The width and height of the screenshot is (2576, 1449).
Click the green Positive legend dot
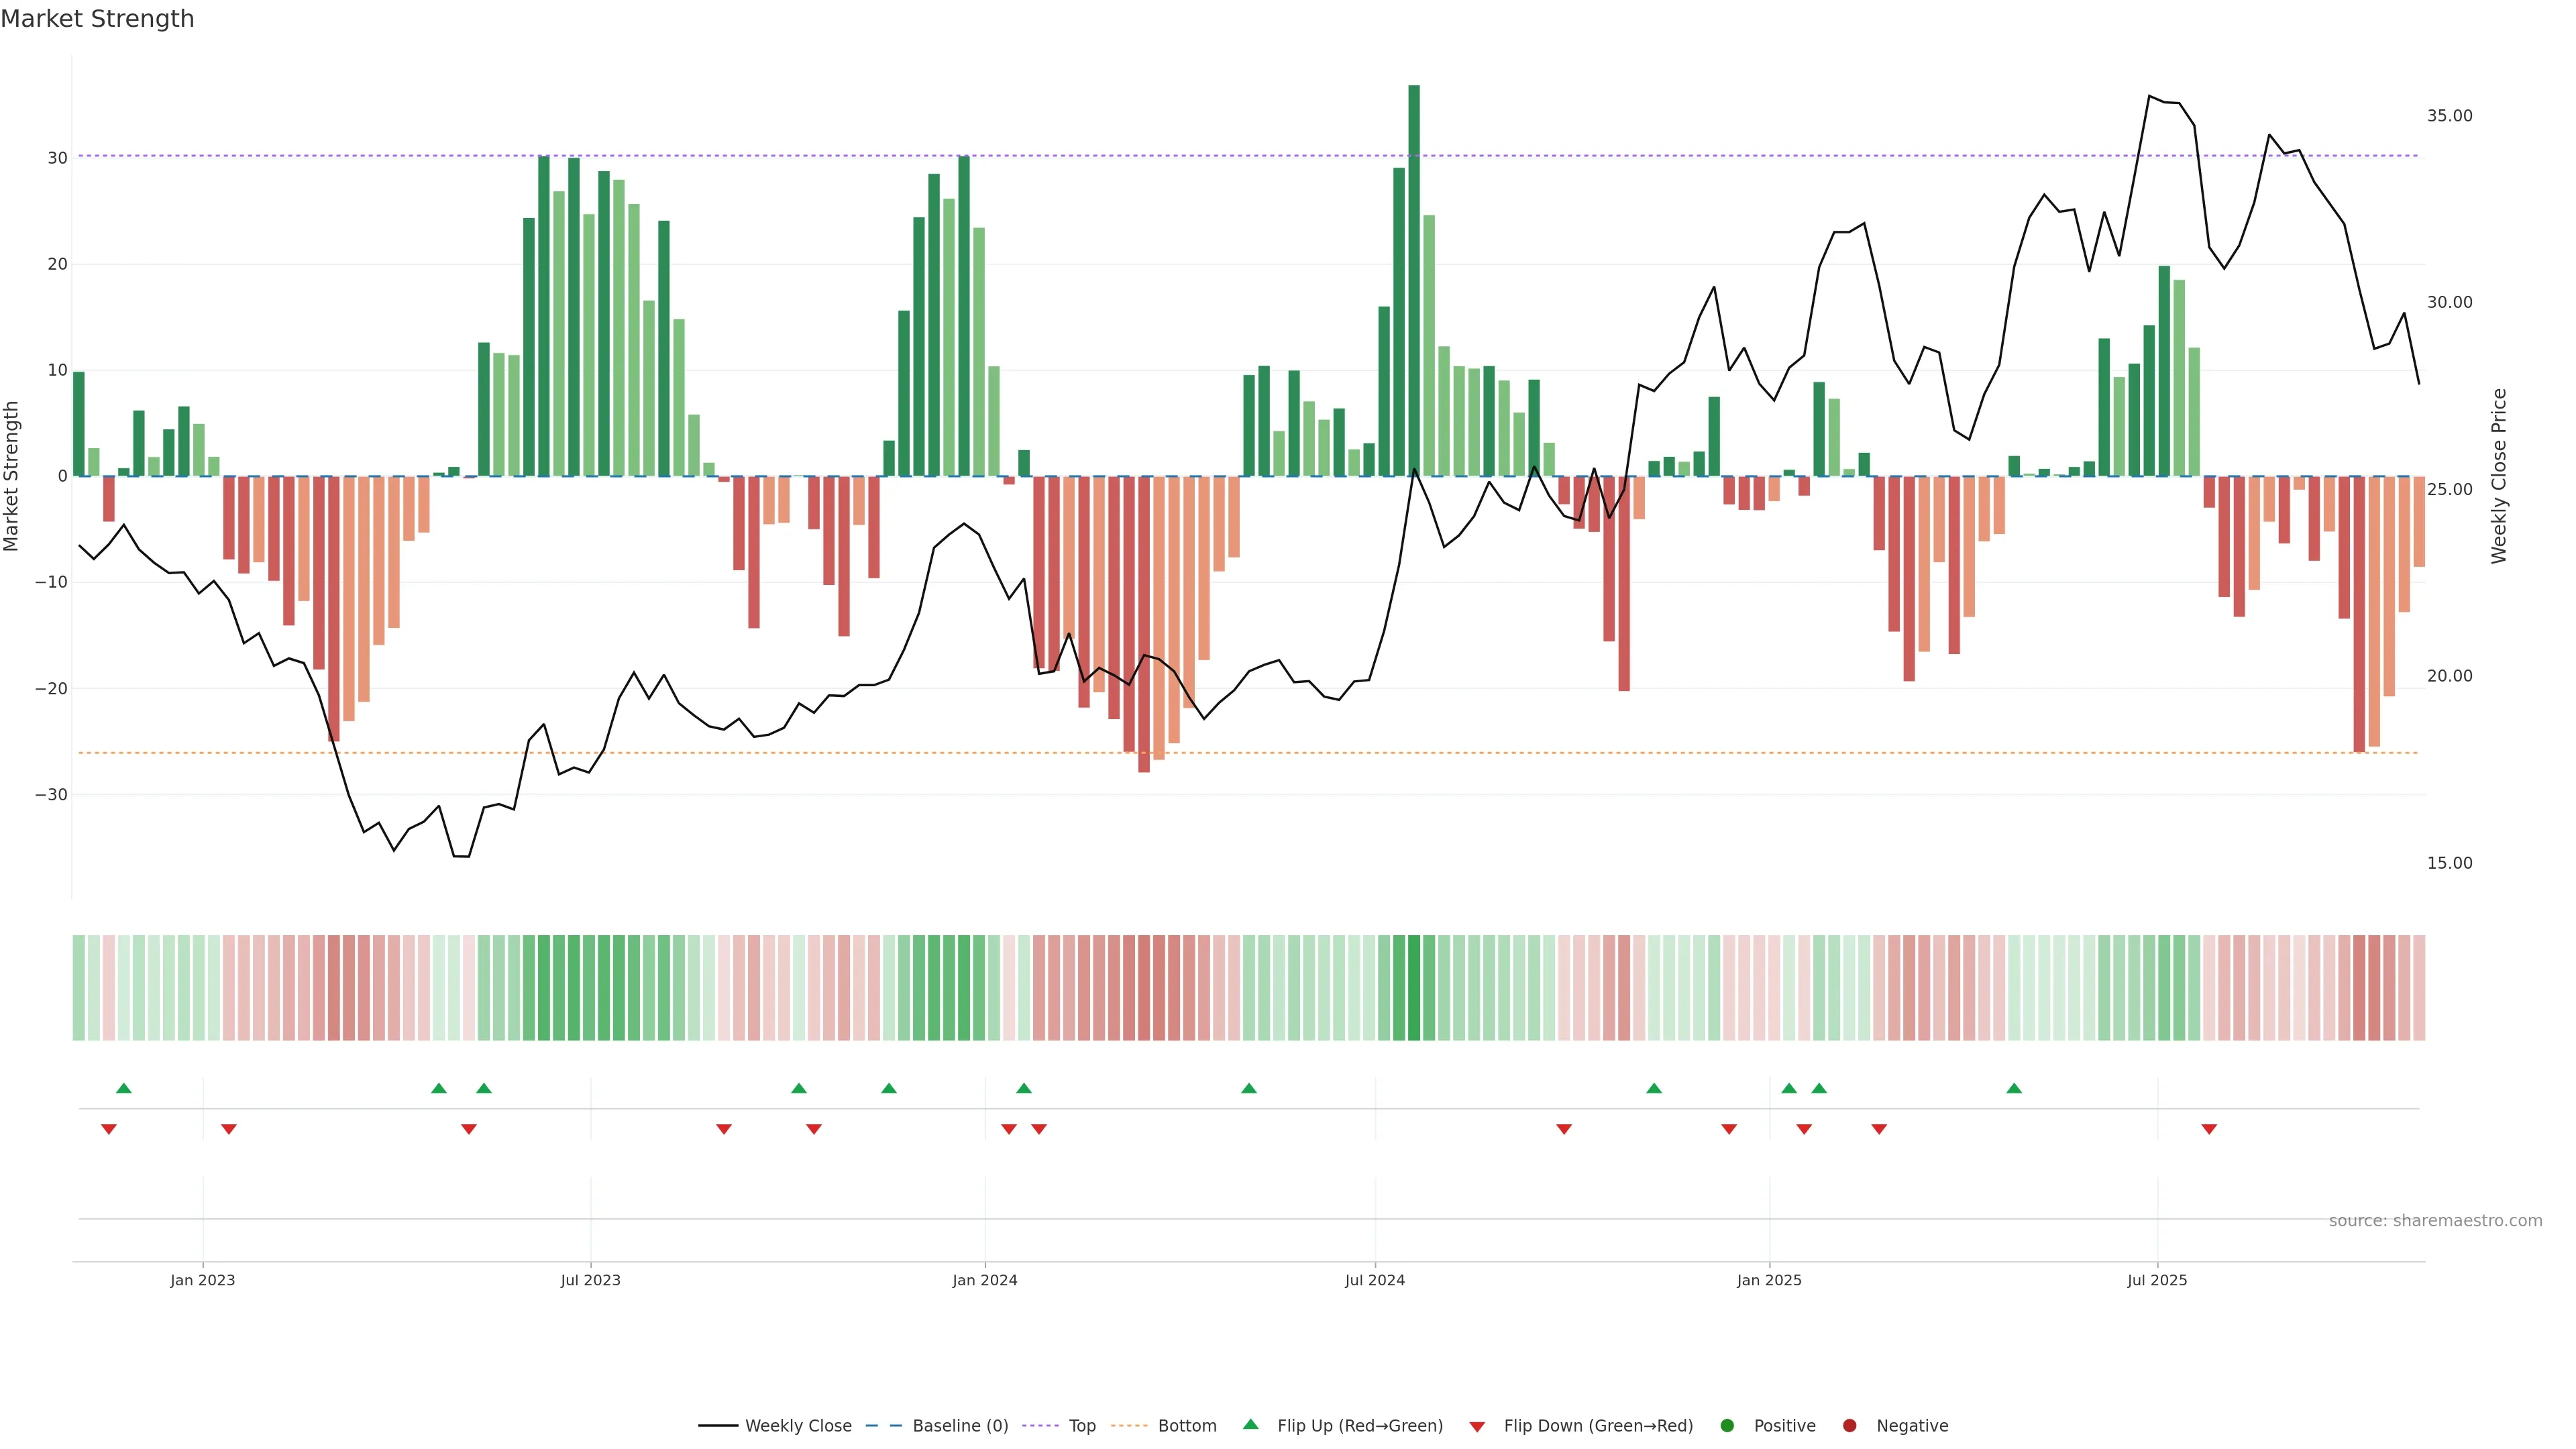tap(1727, 1426)
